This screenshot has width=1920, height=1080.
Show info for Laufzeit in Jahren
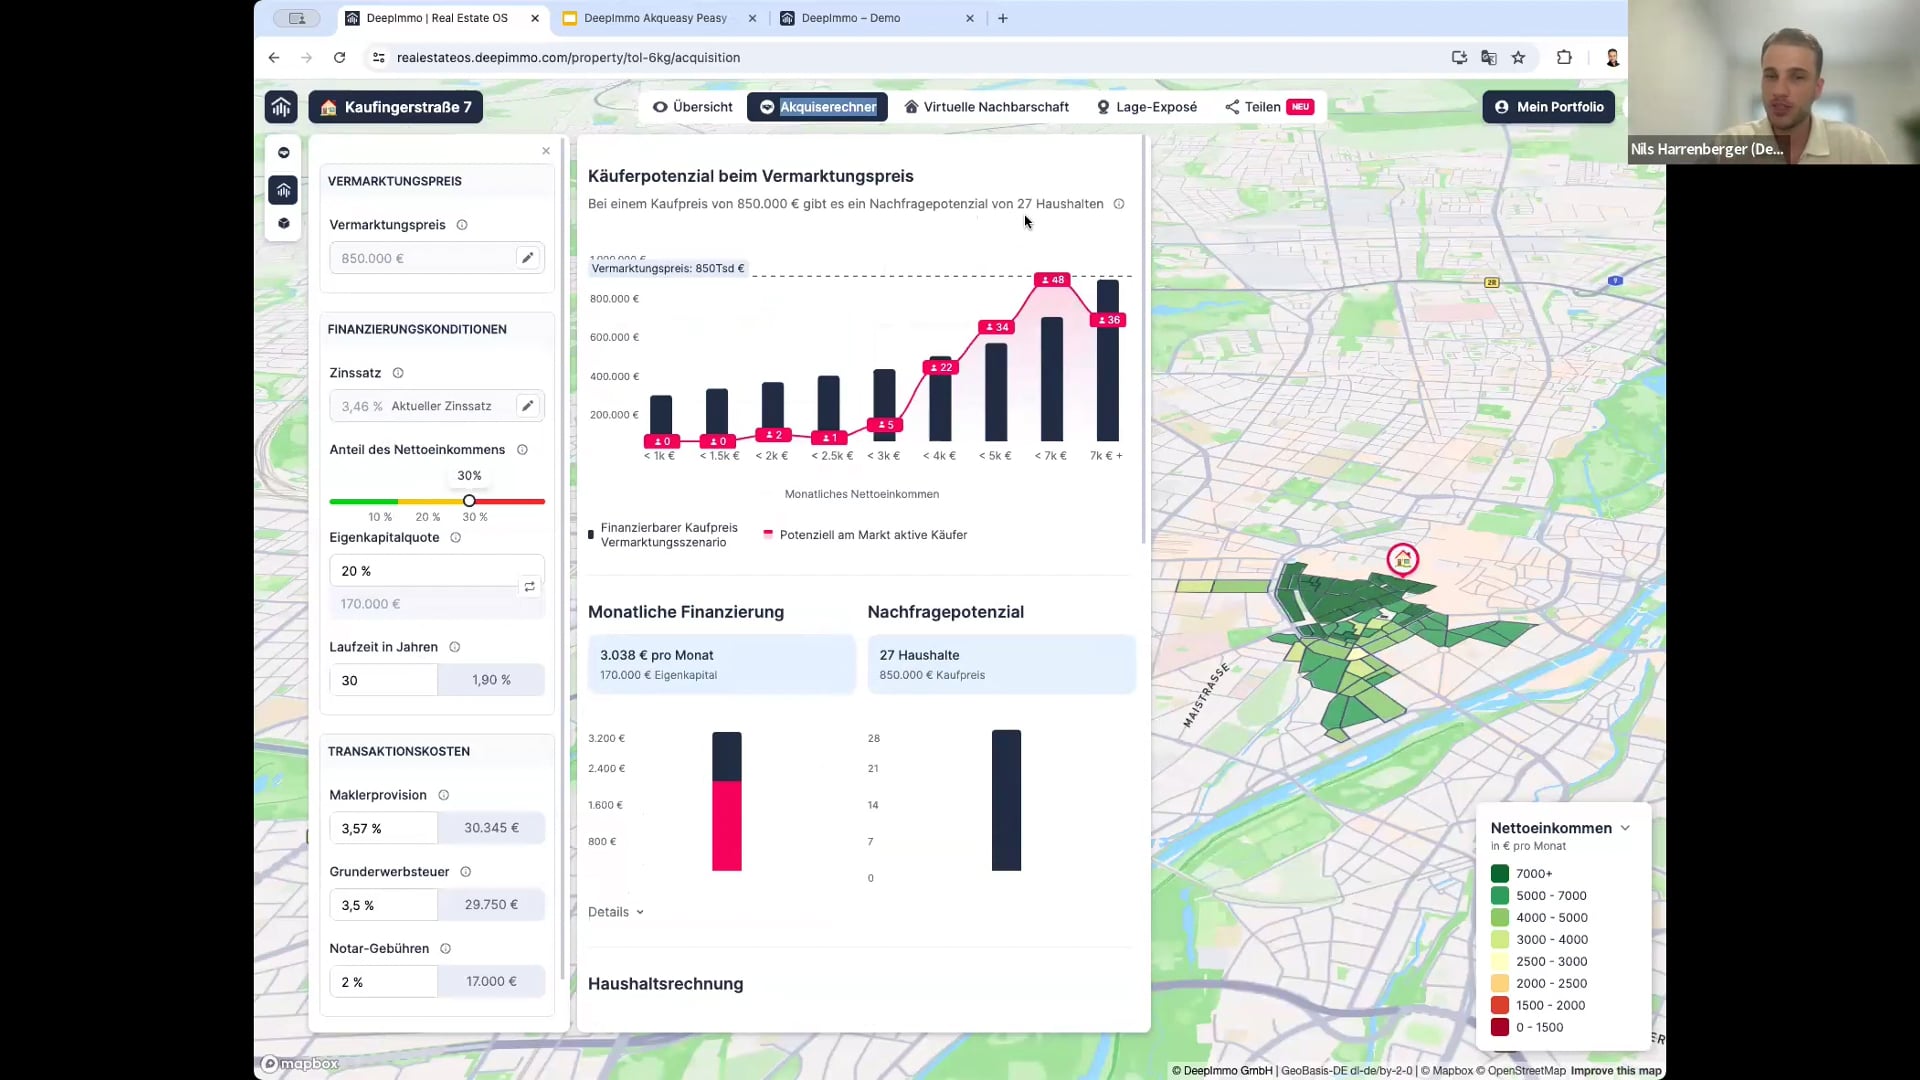tap(455, 647)
